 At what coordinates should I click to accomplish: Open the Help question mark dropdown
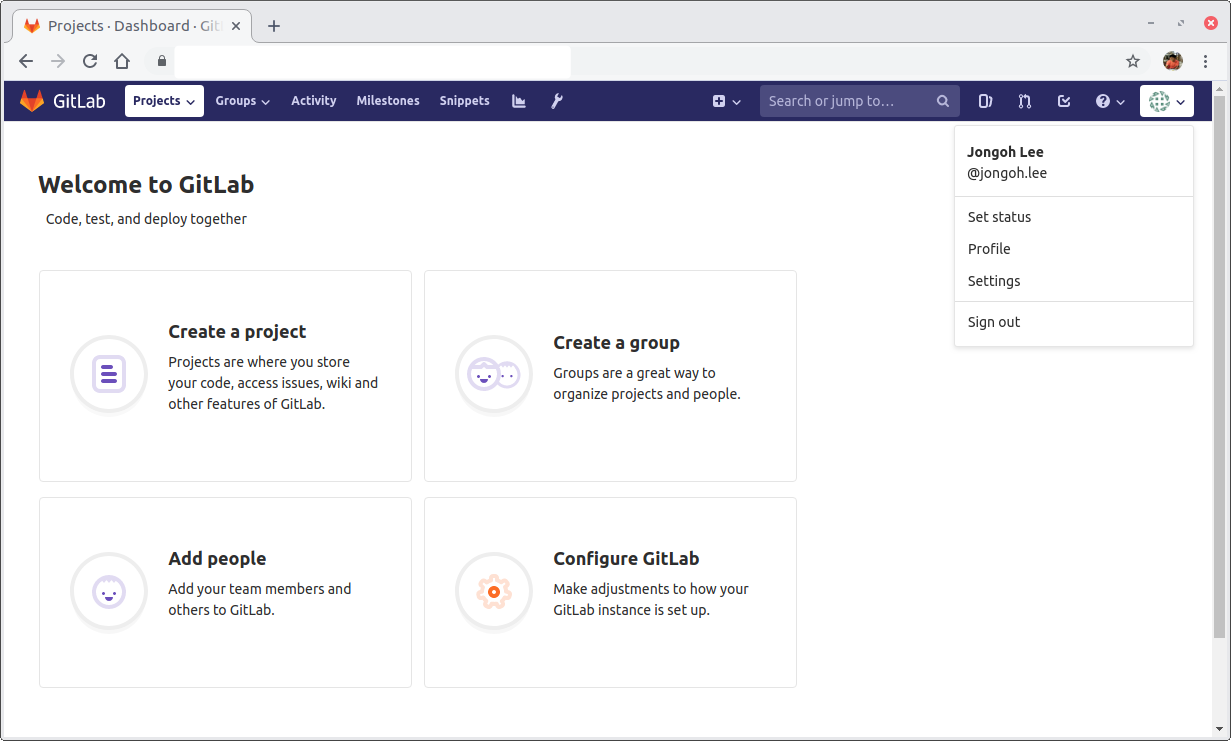click(1110, 101)
